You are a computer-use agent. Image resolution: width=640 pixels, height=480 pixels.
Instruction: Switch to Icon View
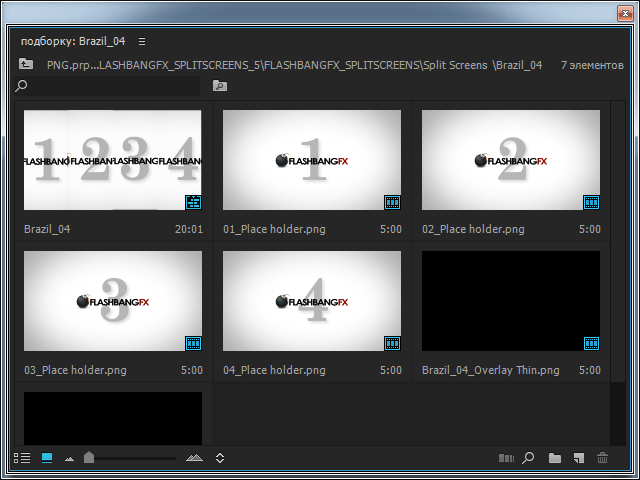(47, 458)
